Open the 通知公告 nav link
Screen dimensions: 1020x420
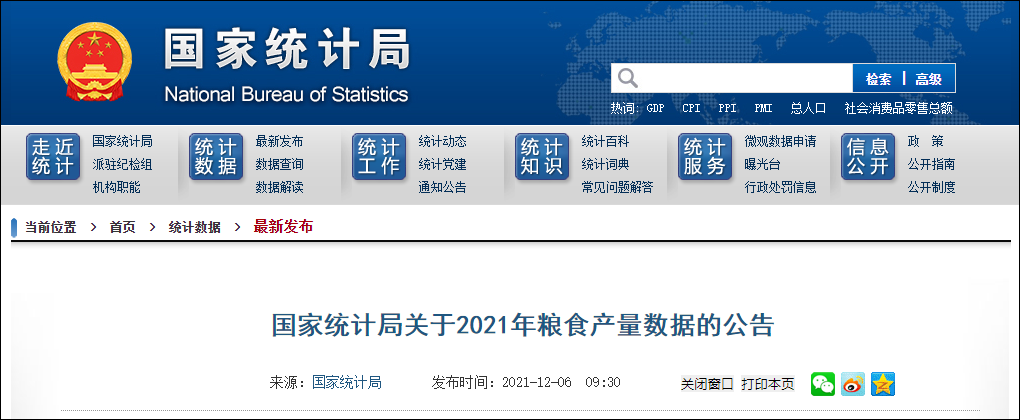(x=442, y=188)
